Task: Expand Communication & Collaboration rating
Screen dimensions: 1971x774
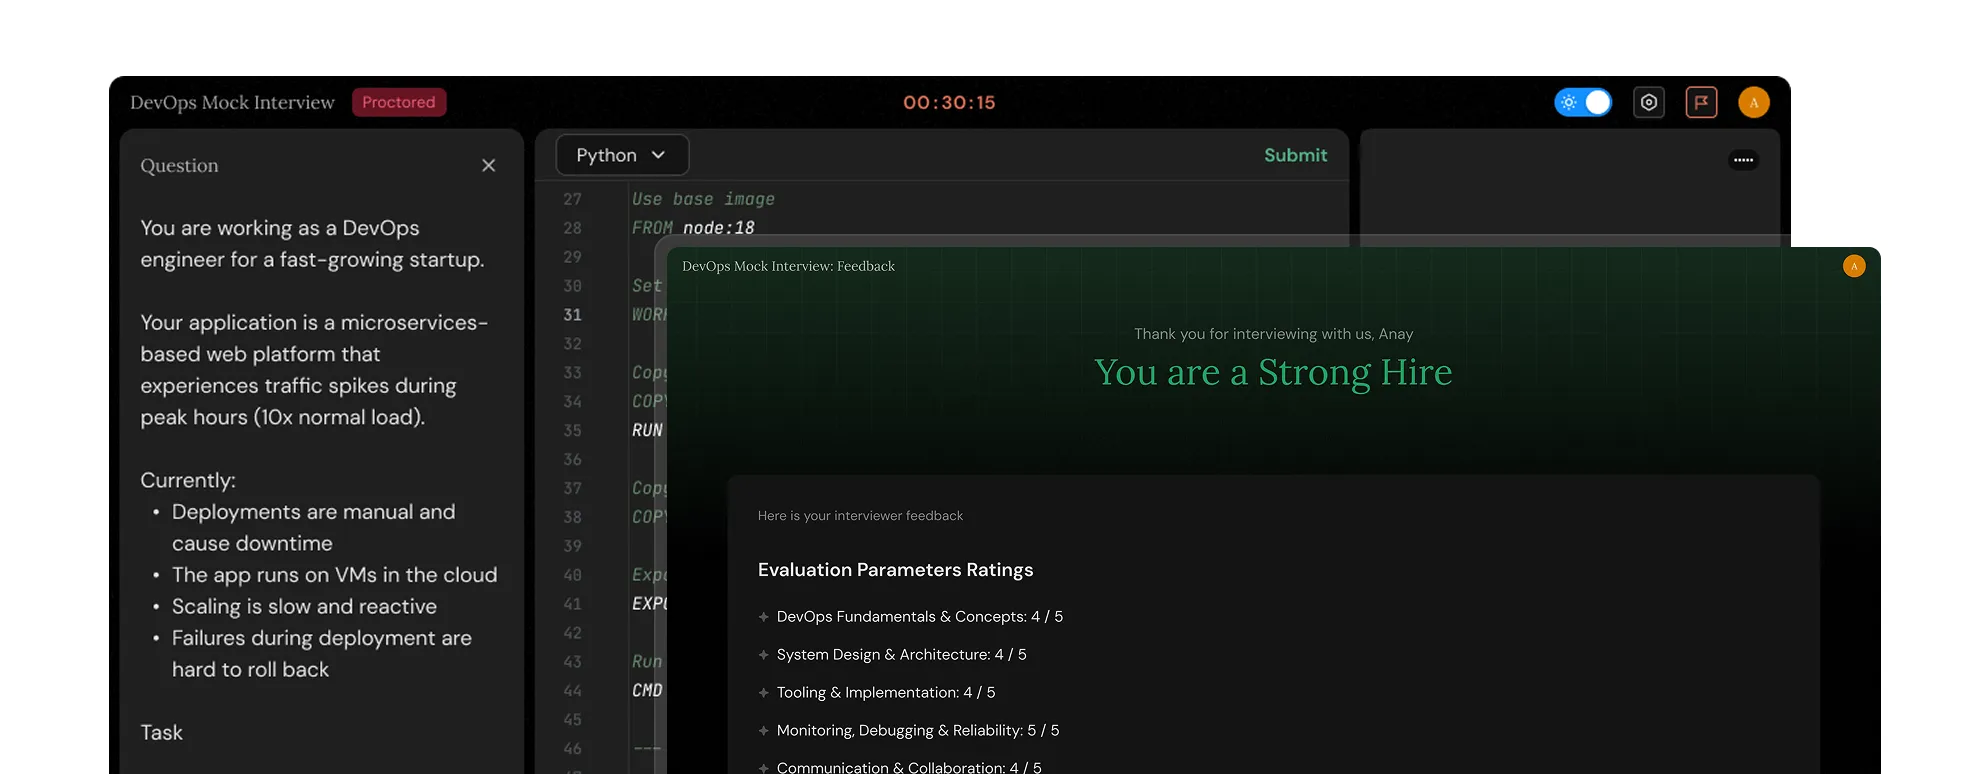Action: (764, 767)
